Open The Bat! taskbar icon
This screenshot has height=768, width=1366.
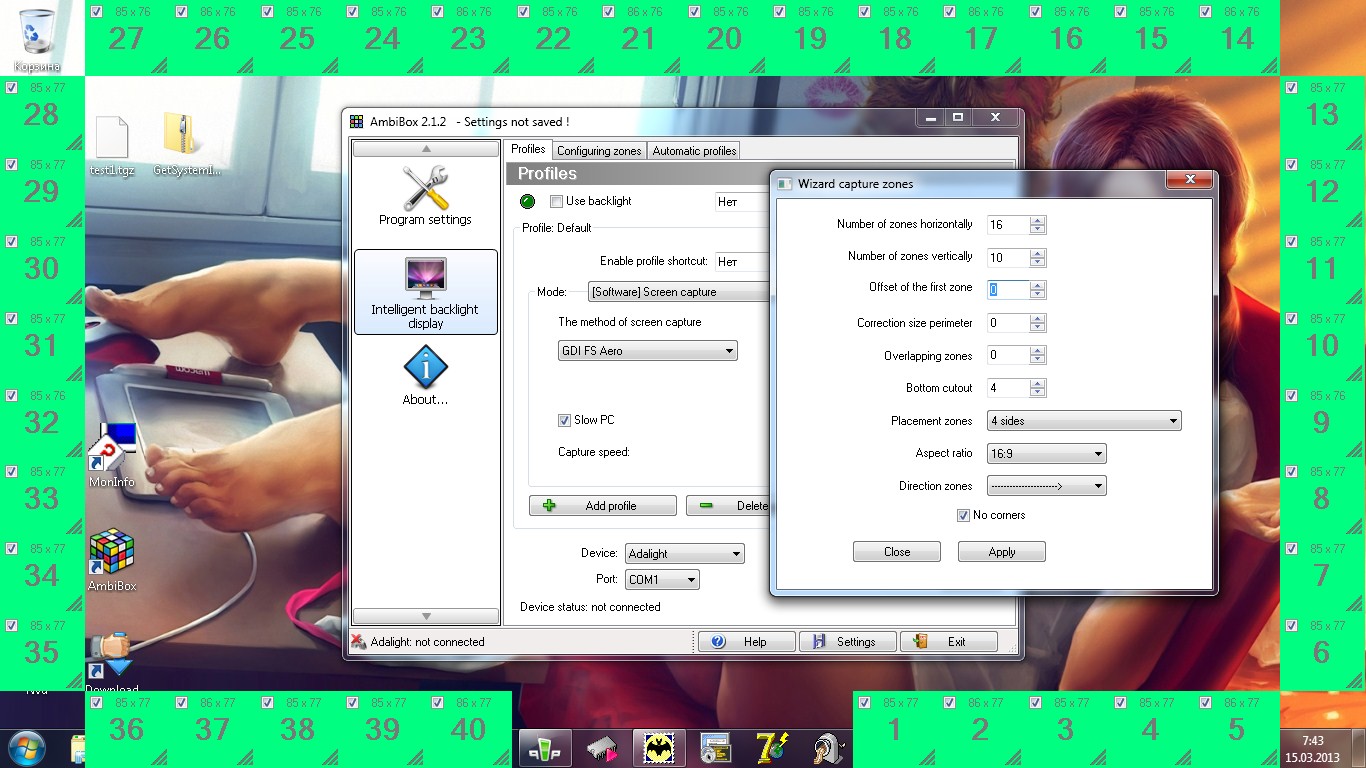pos(659,748)
